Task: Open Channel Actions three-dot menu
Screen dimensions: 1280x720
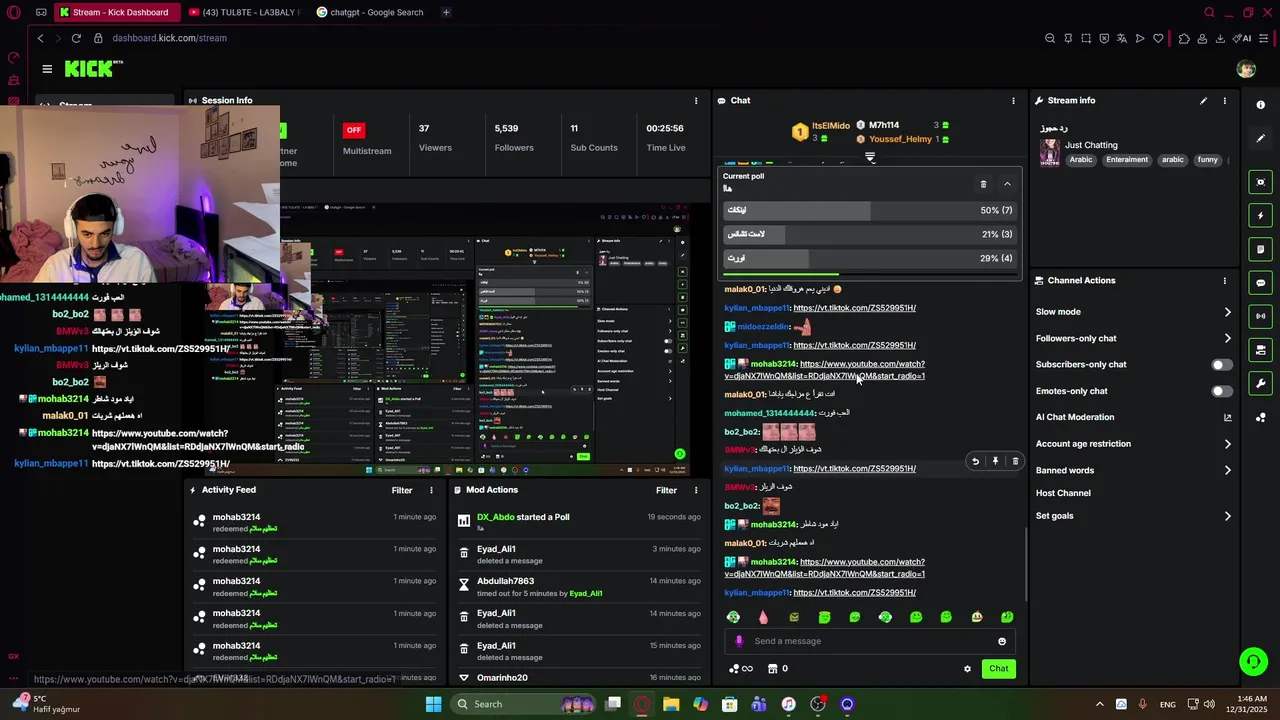Action: (x=1224, y=281)
